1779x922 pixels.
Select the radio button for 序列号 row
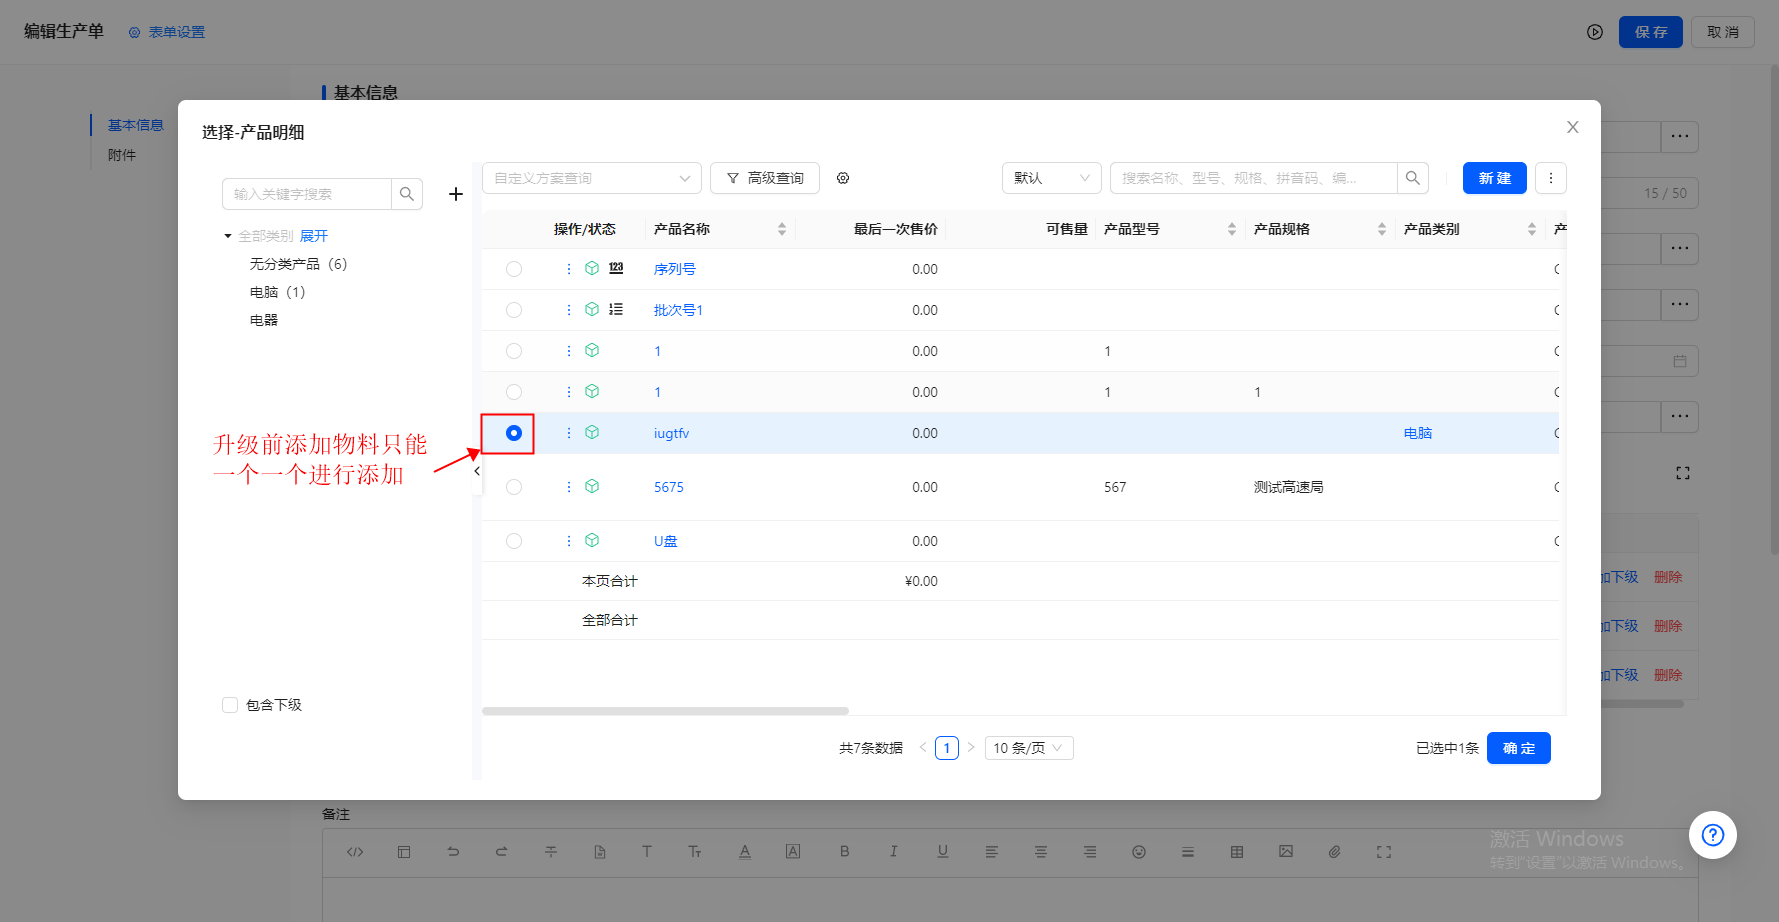[x=514, y=269]
